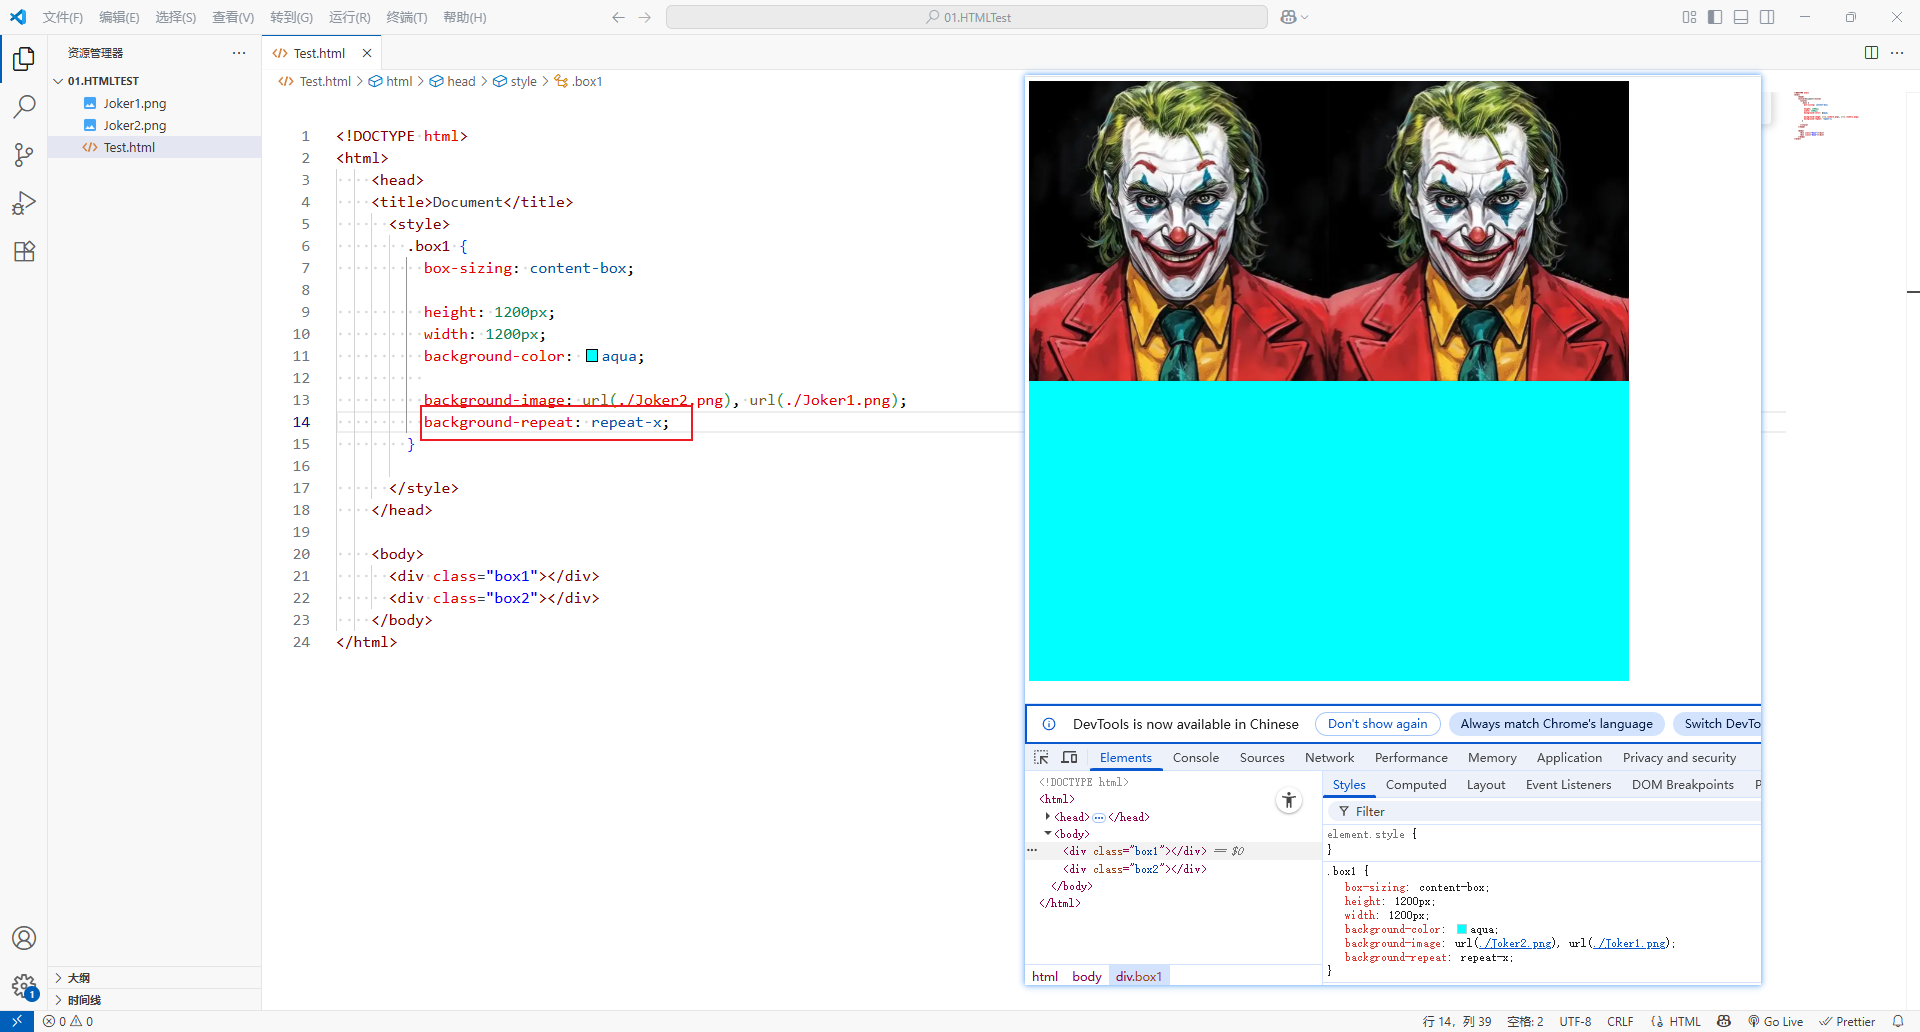Open the Search view in activity bar
Screen dimensions: 1920x1032
[x=24, y=107]
